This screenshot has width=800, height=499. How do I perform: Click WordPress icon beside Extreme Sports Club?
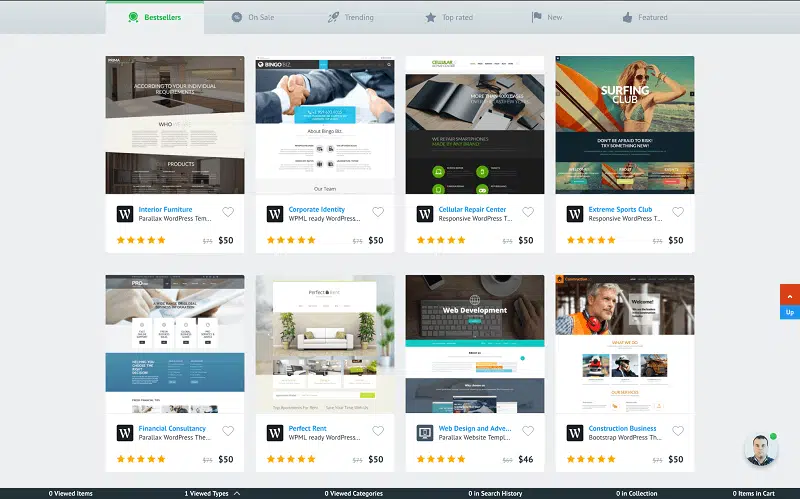[x=575, y=214]
